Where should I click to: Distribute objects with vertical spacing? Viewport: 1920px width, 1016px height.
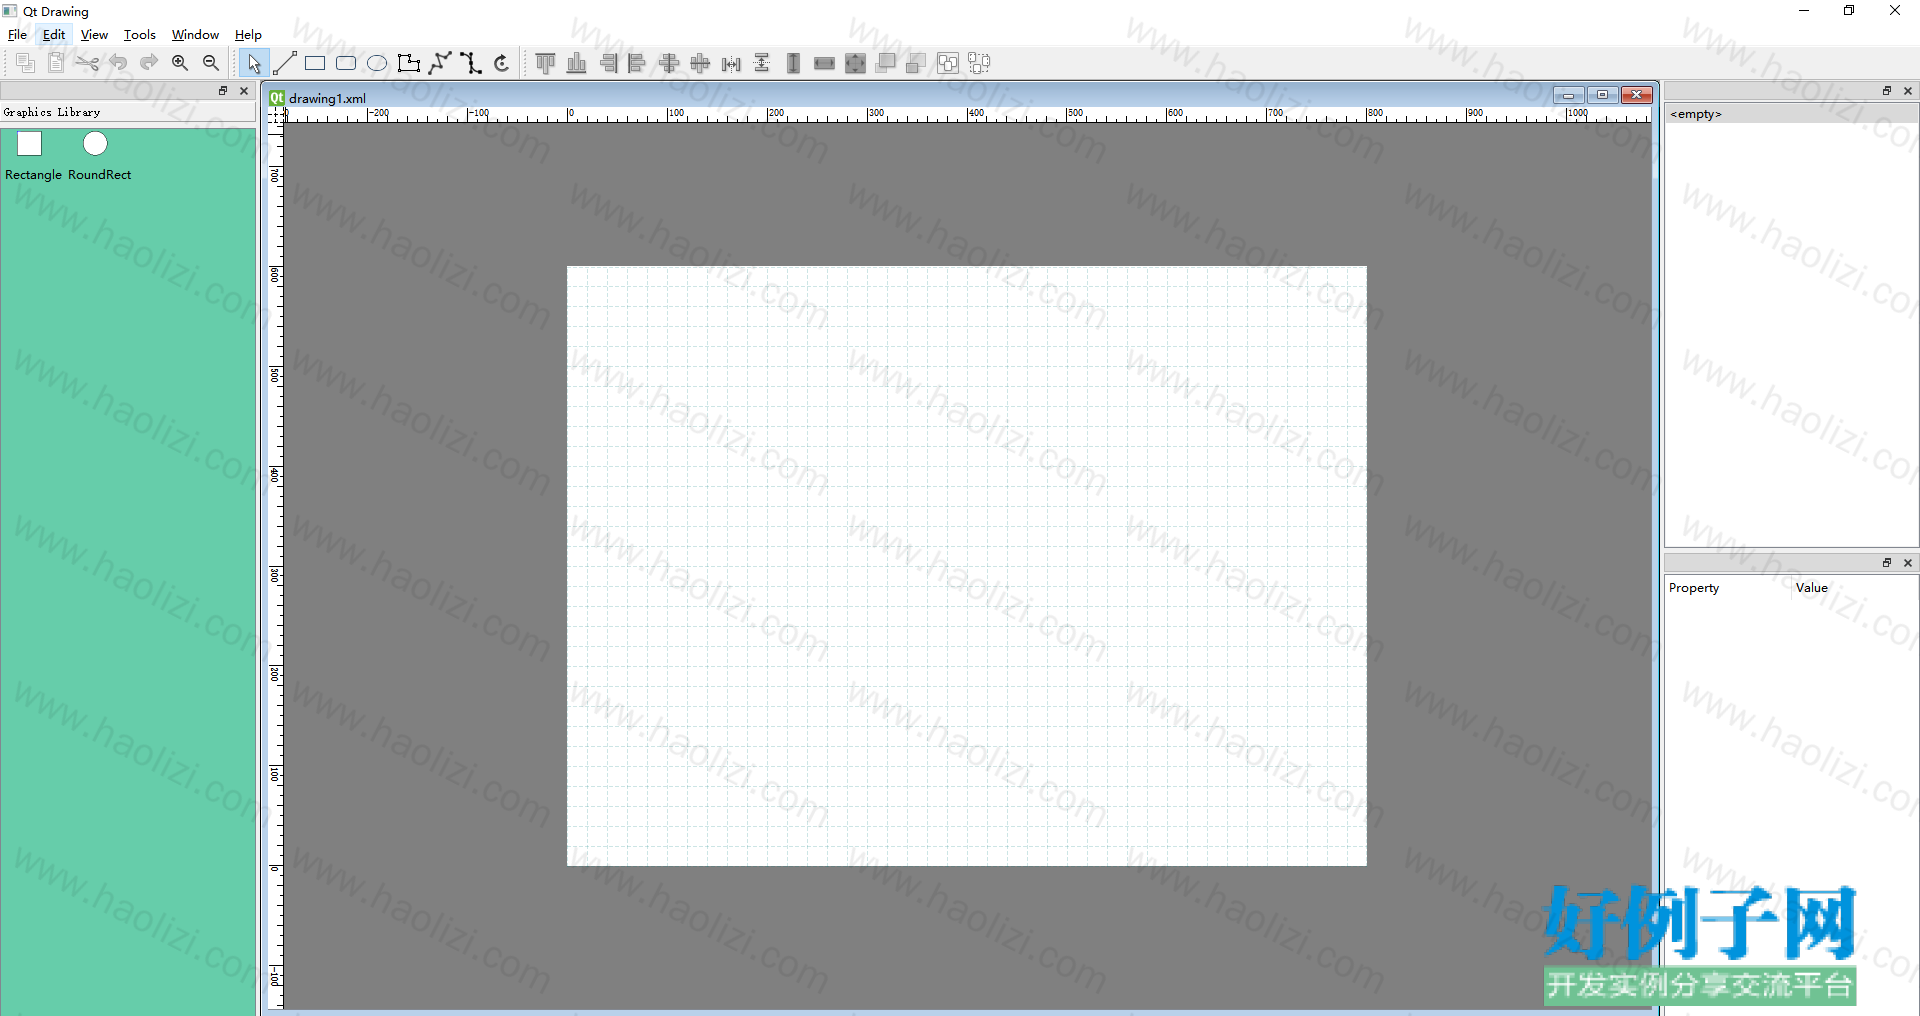pos(763,63)
